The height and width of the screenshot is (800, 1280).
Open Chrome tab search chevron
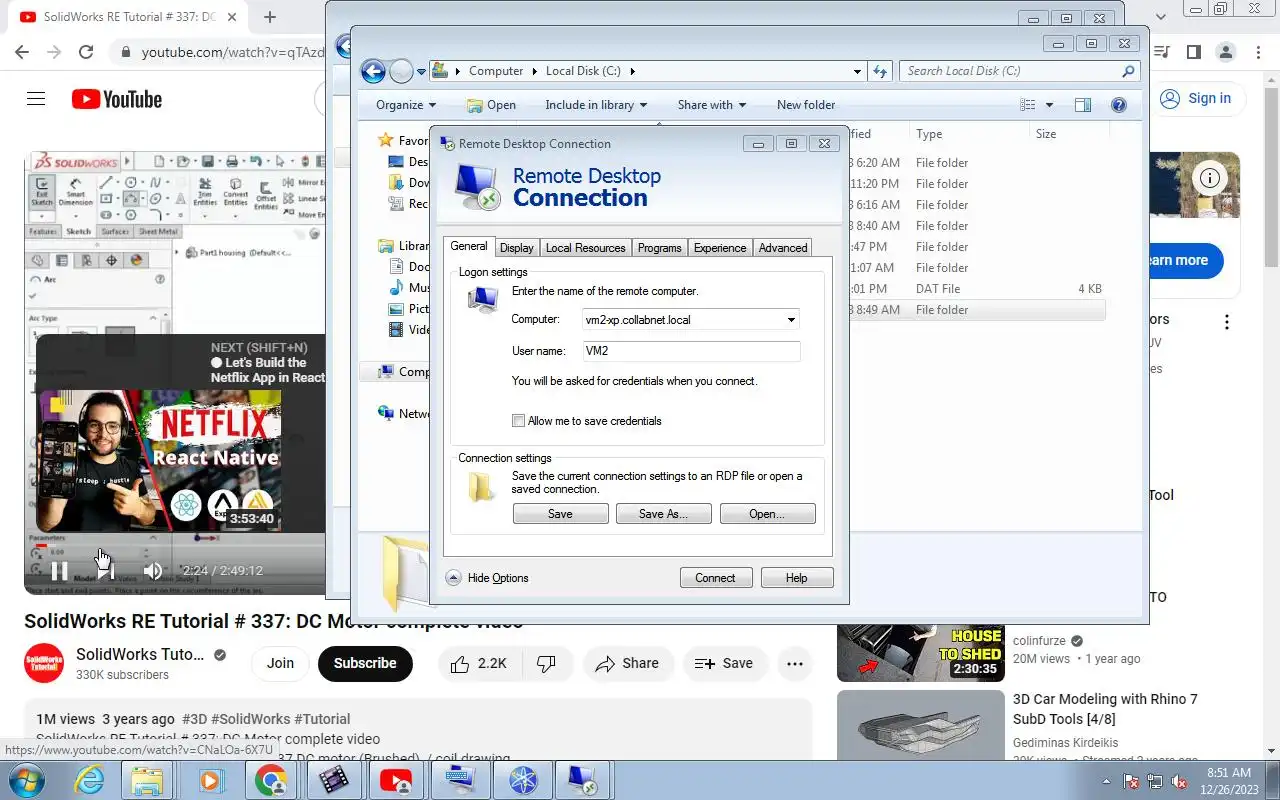click(1161, 17)
